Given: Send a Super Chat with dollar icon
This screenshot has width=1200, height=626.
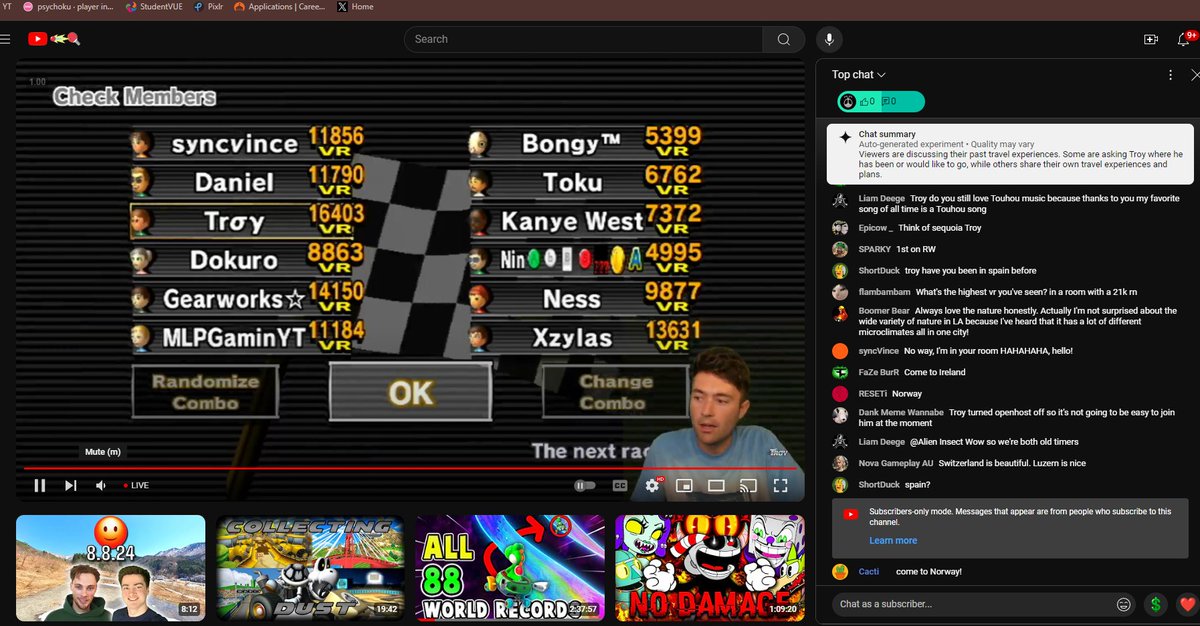Looking at the screenshot, I should [1155, 604].
